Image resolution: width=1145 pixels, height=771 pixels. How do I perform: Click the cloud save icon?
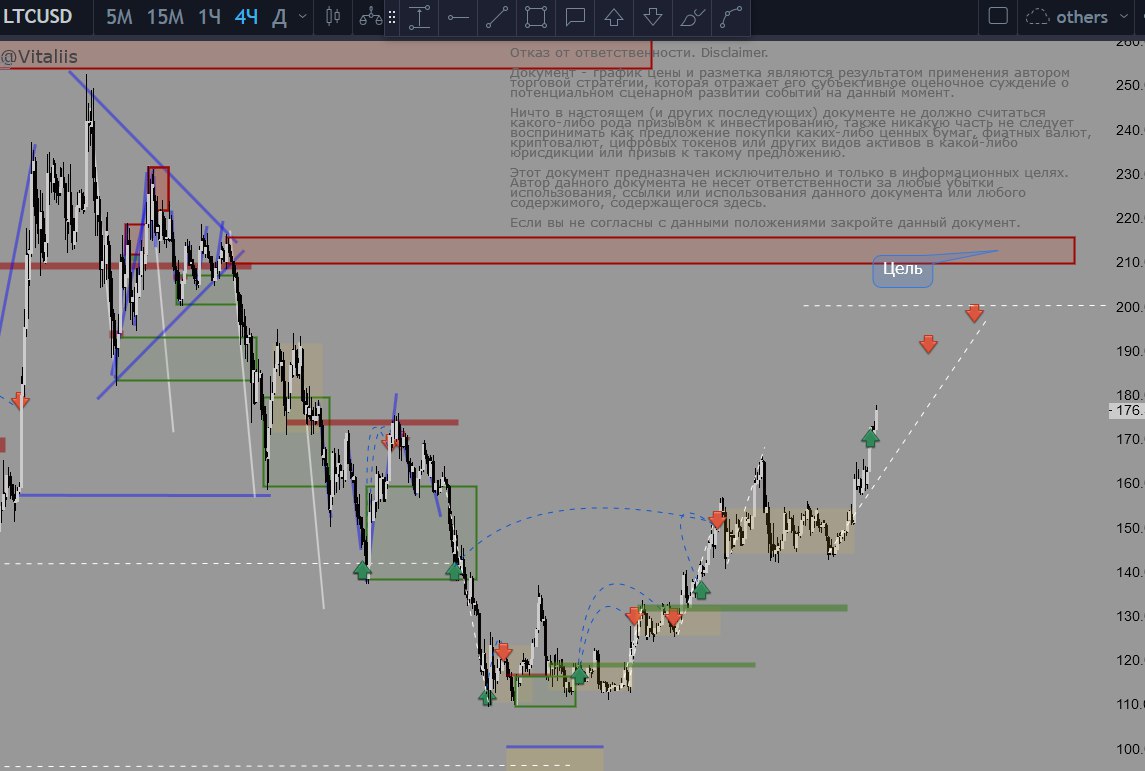pyautogui.click(x=1037, y=17)
